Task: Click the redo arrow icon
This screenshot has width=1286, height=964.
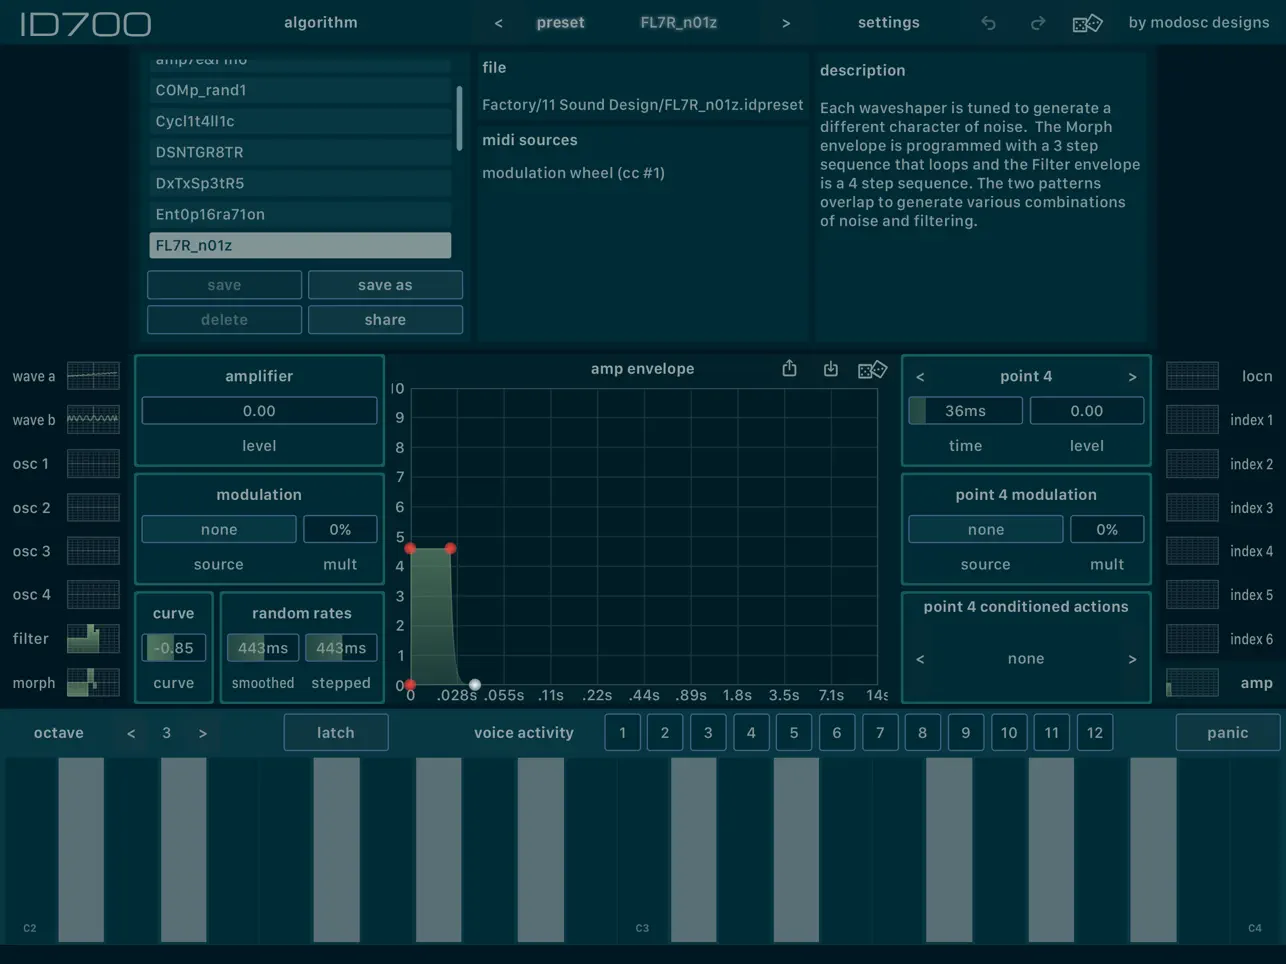Action: coord(1037,23)
